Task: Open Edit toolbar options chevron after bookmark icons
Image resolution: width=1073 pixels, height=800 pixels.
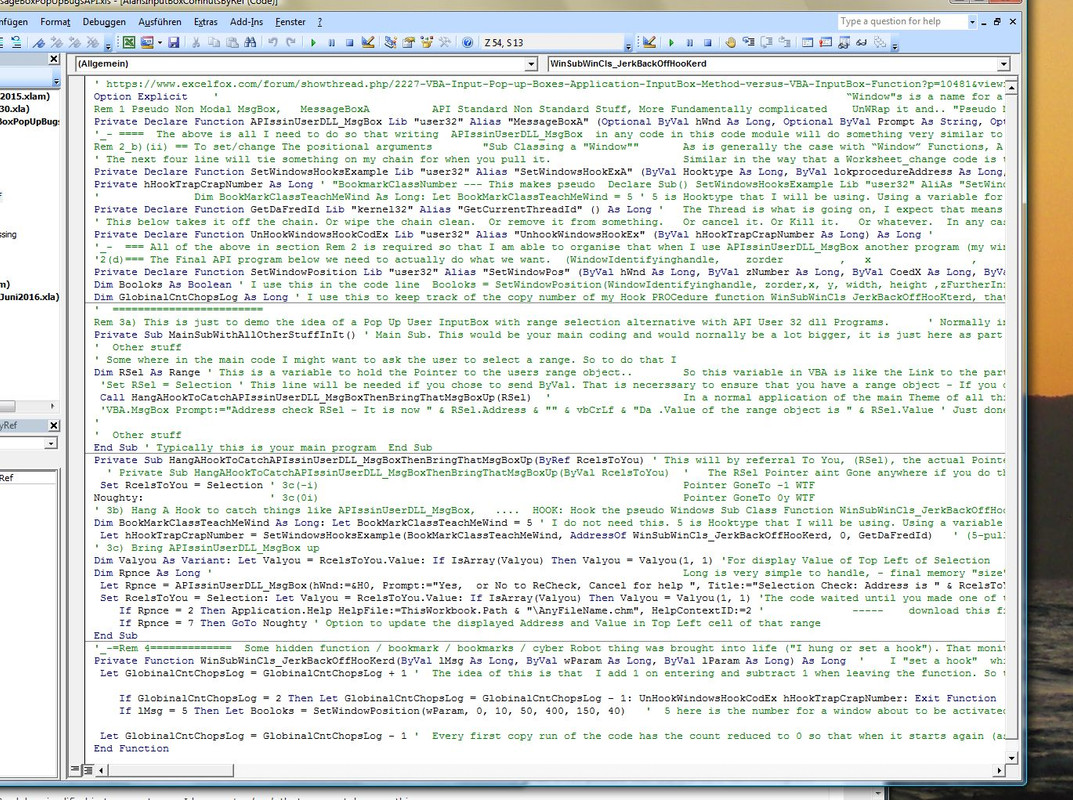Action: coord(107,45)
